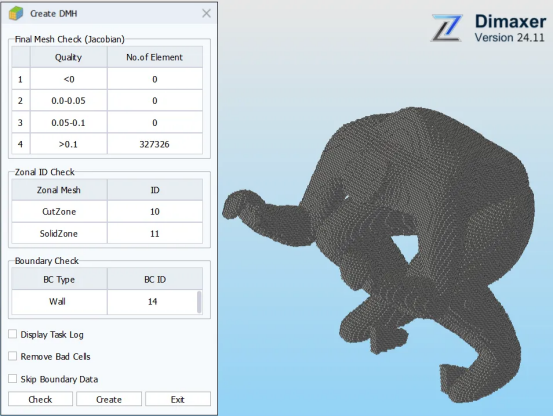Click the Create DMH cube icon
This screenshot has height=416, width=554.
click(16, 13)
